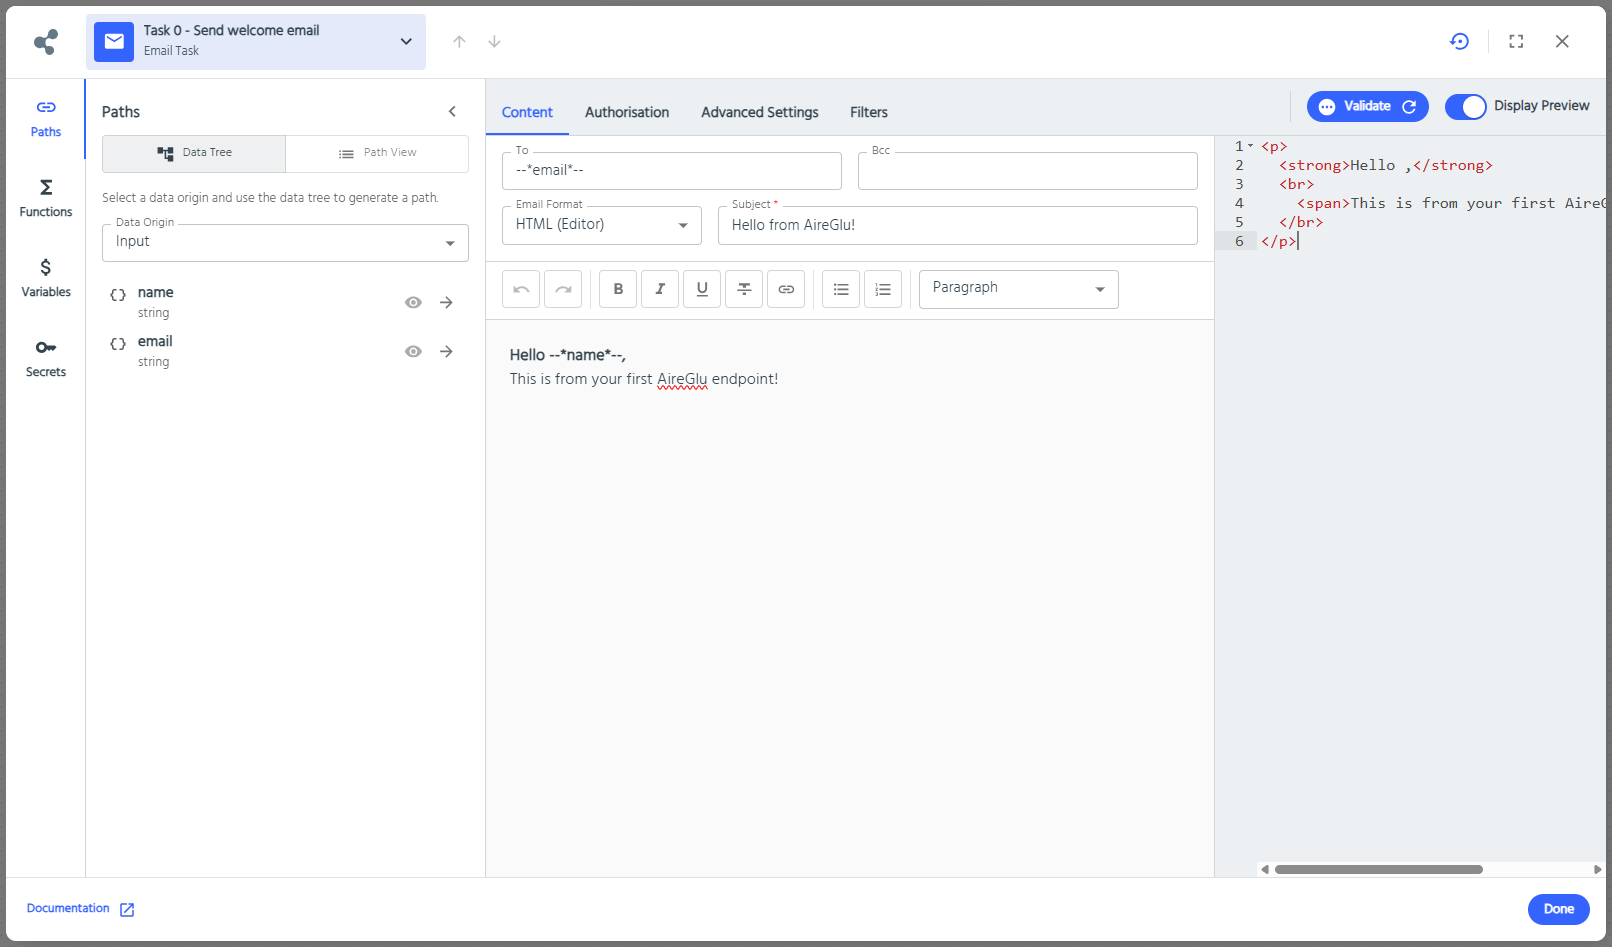This screenshot has width=1612, height=947.
Task: Click the code preview horizontal scrollbar
Action: (x=1379, y=869)
